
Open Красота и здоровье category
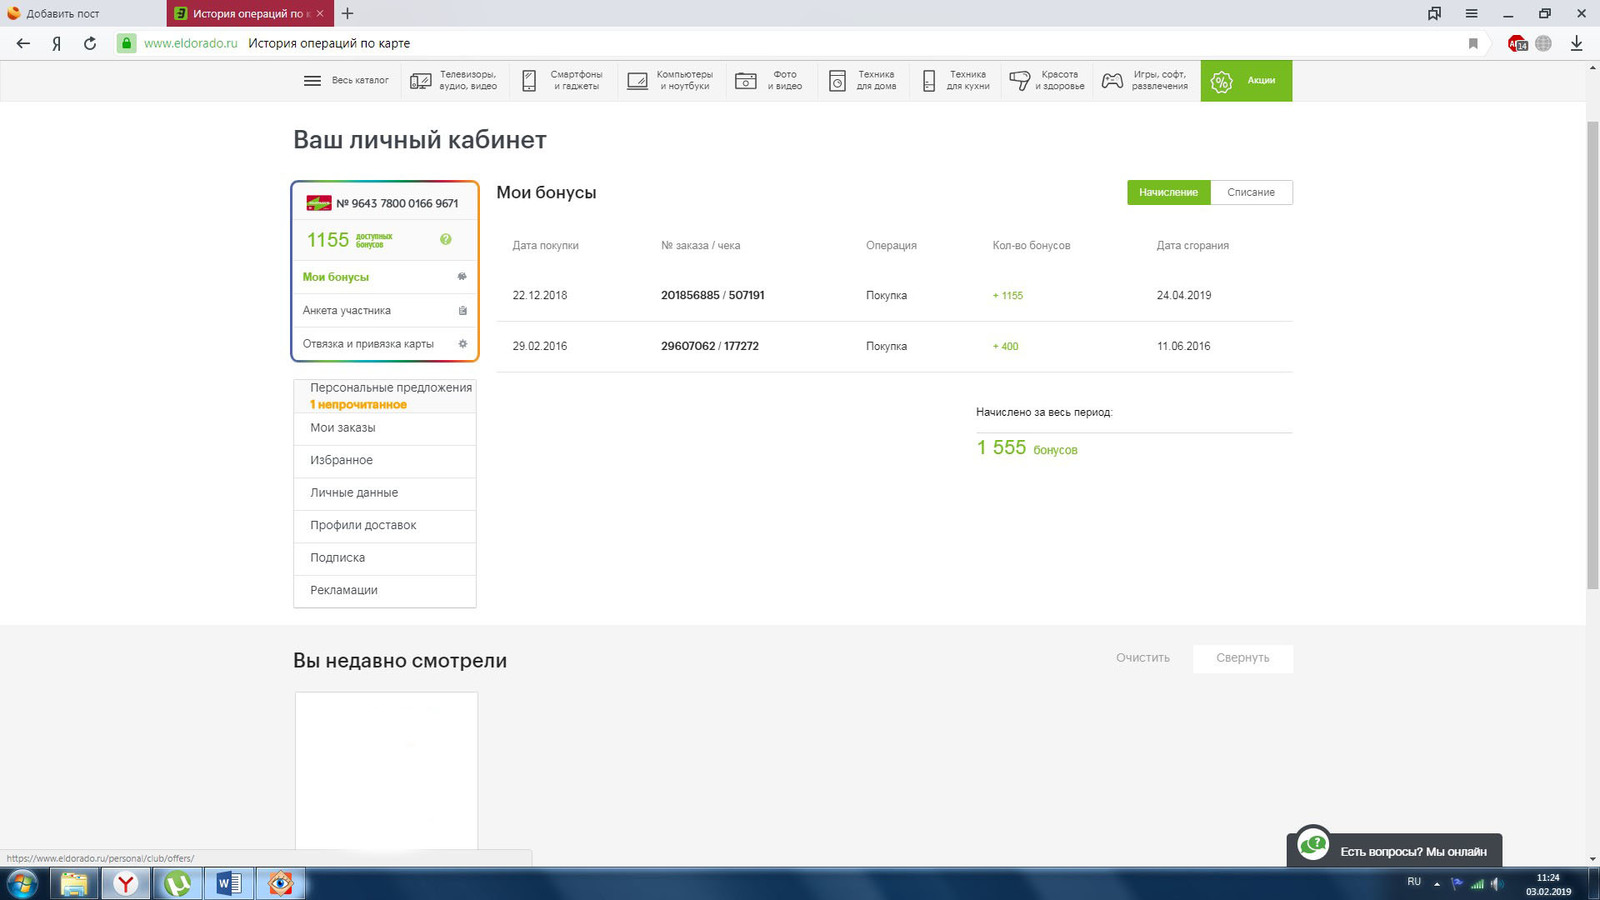1047,80
